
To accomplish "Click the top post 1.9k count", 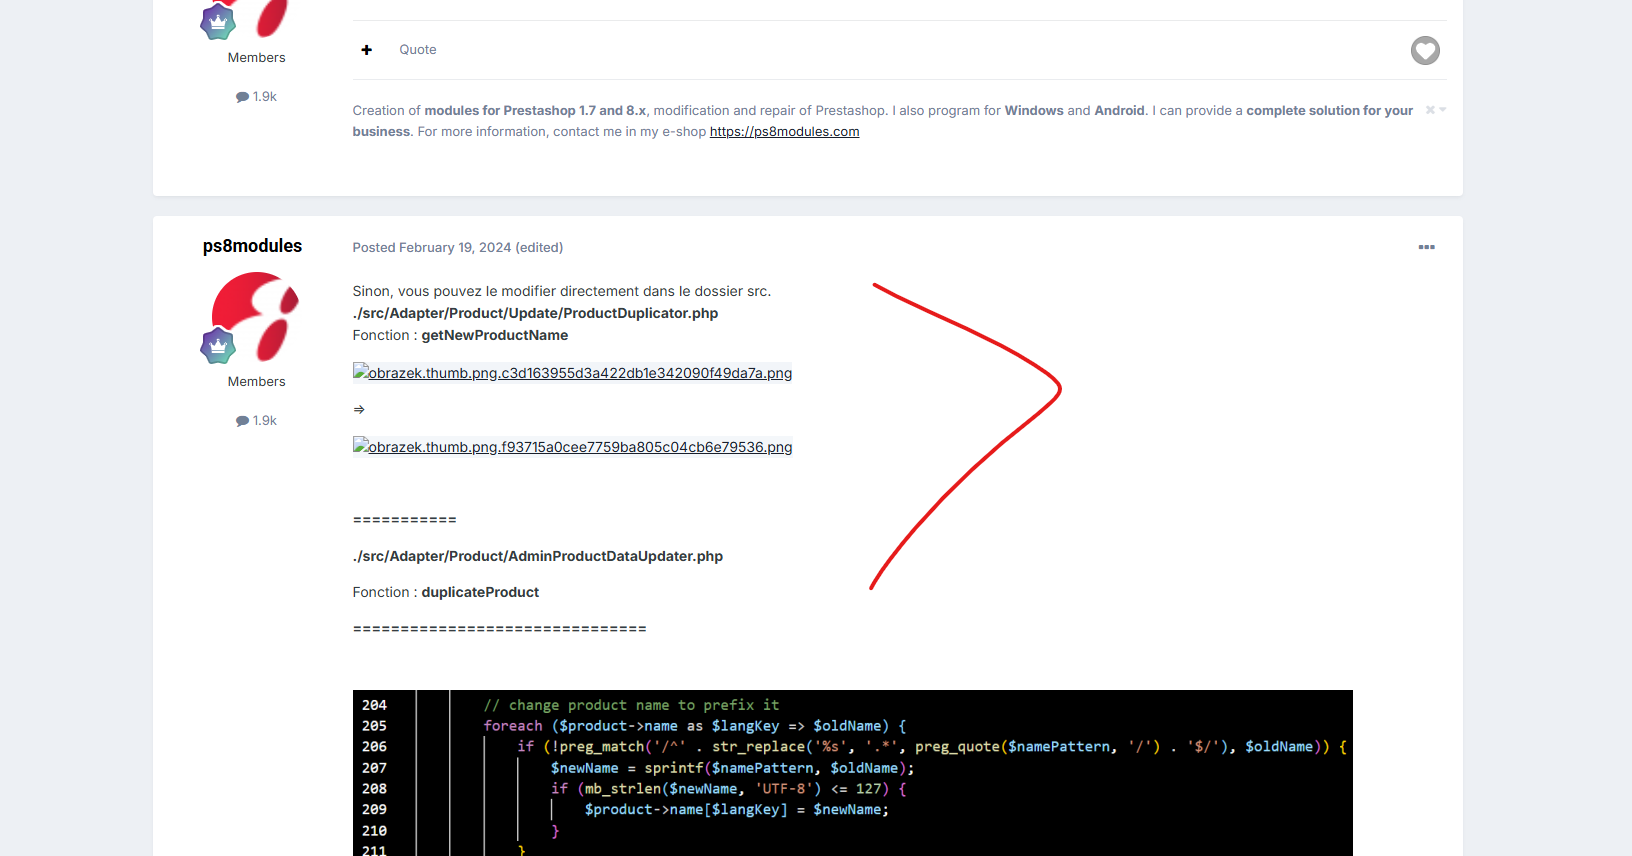I will (256, 97).
